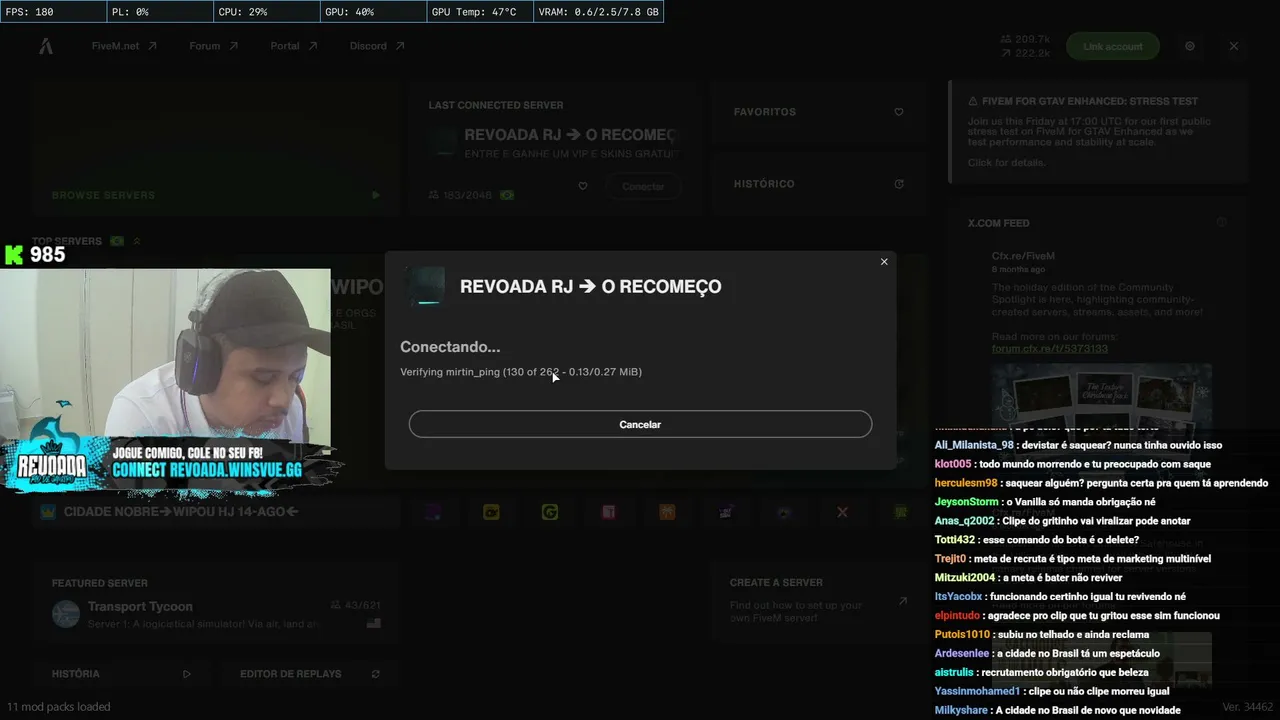Click chat username Putois1010

962,634
